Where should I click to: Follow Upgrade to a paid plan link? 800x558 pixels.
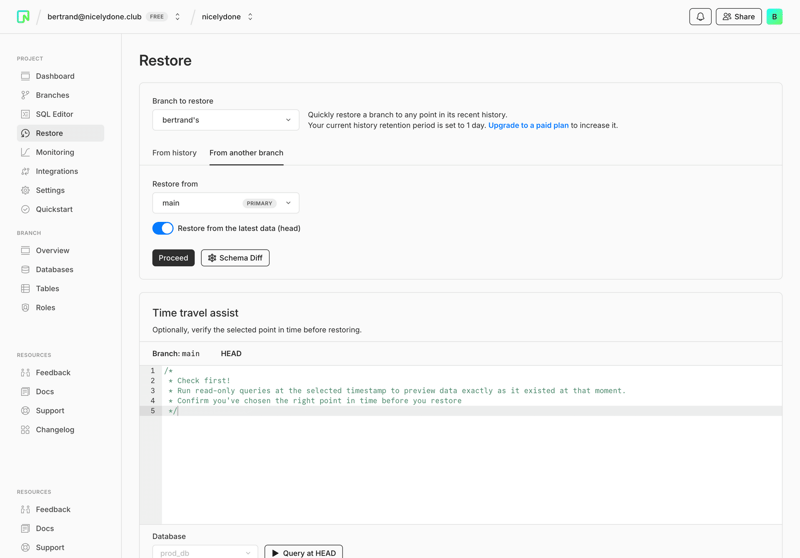[528, 125]
